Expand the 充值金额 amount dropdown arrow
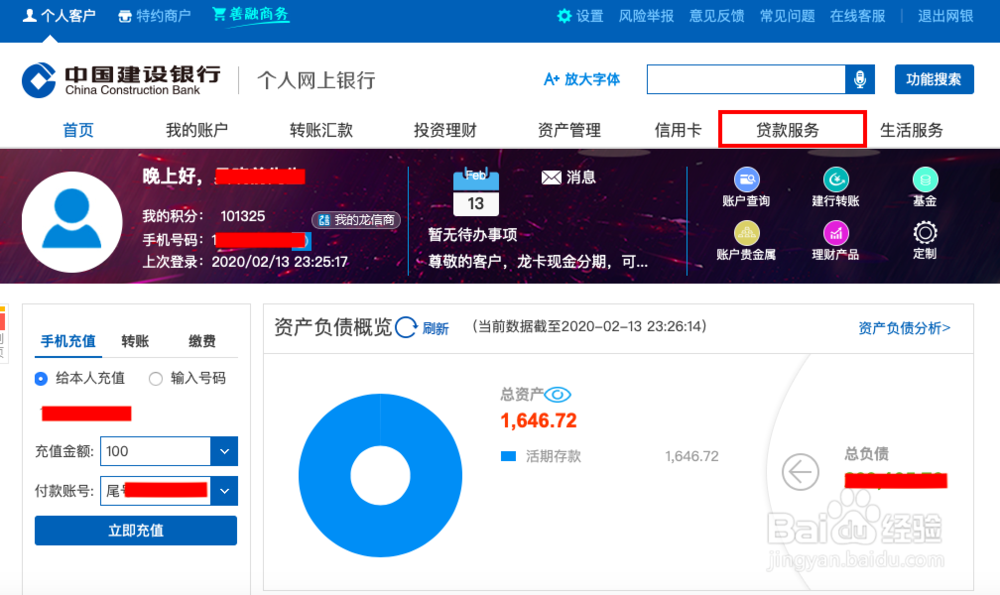This screenshot has width=1000, height=595. tap(224, 452)
